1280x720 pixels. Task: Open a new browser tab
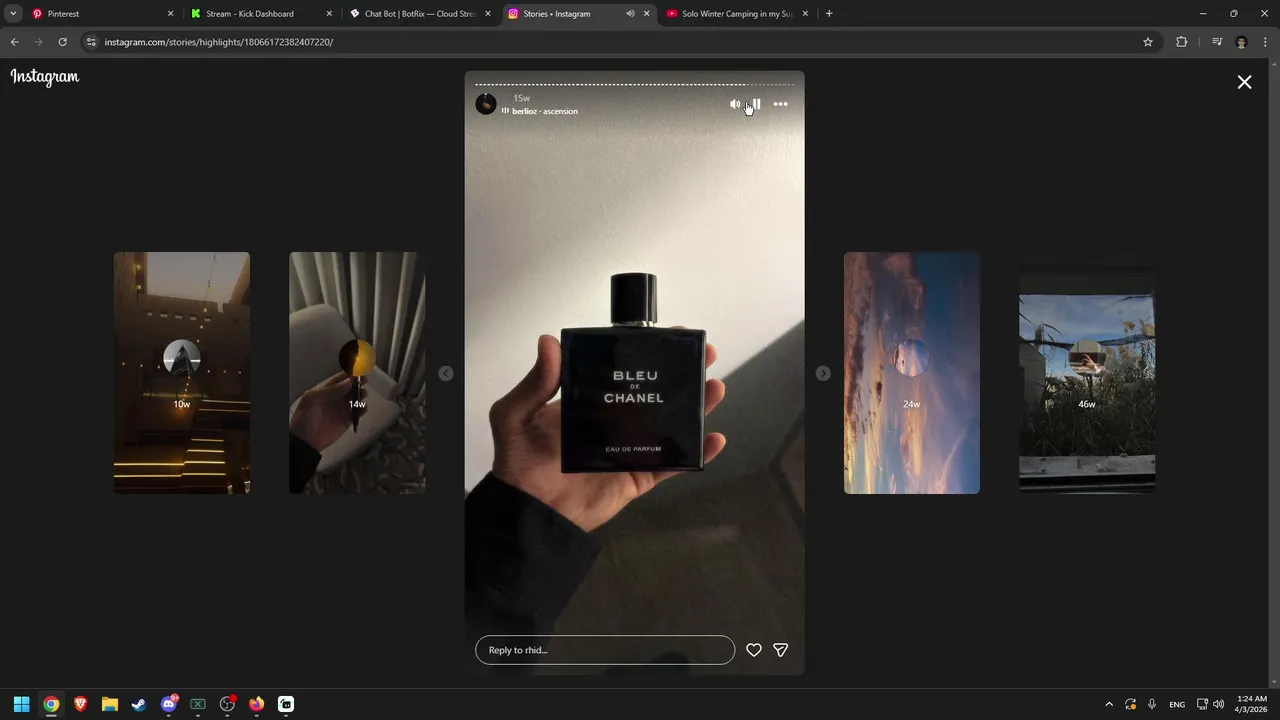click(829, 14)
